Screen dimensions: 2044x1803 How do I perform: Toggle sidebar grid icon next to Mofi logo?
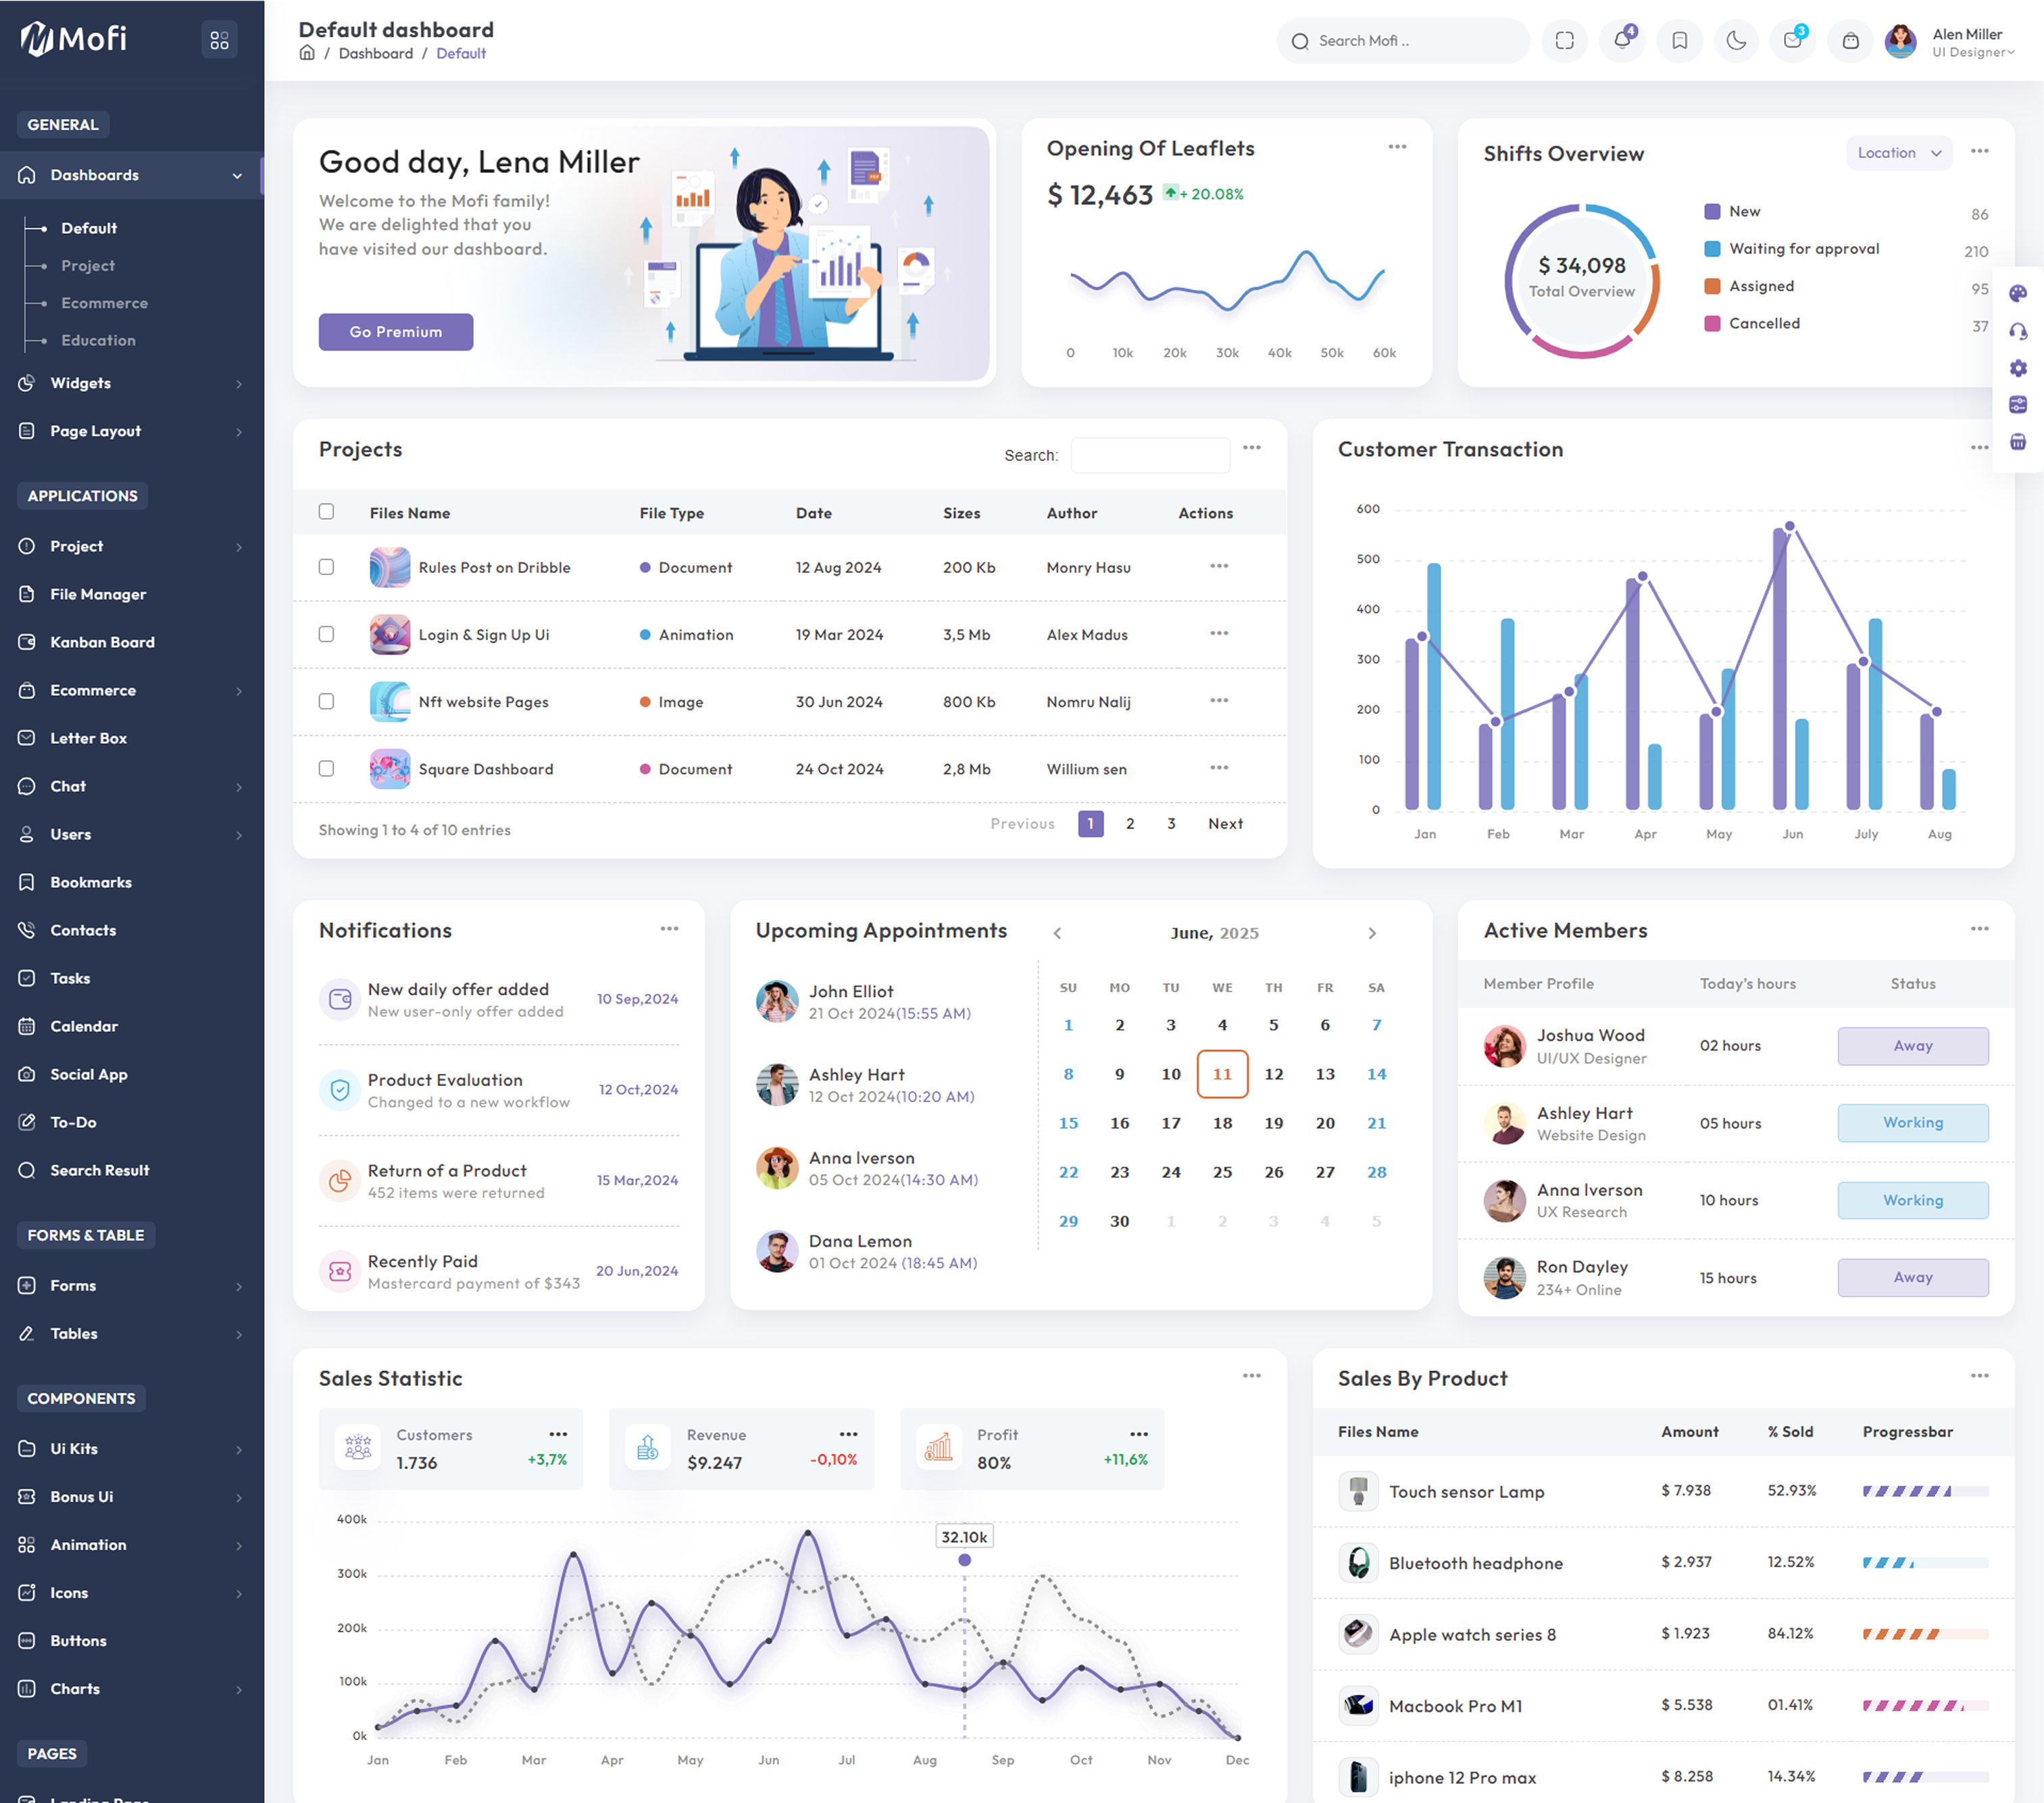pos(219,40)
